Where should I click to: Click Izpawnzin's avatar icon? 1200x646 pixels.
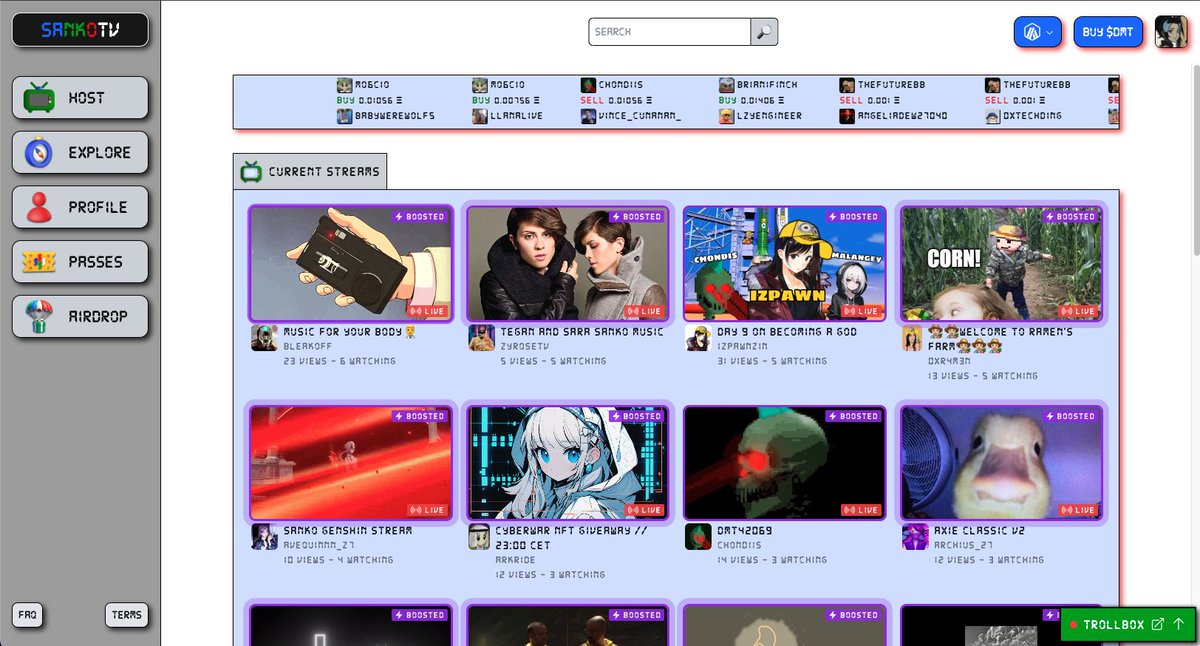click(x=698, y=338)
